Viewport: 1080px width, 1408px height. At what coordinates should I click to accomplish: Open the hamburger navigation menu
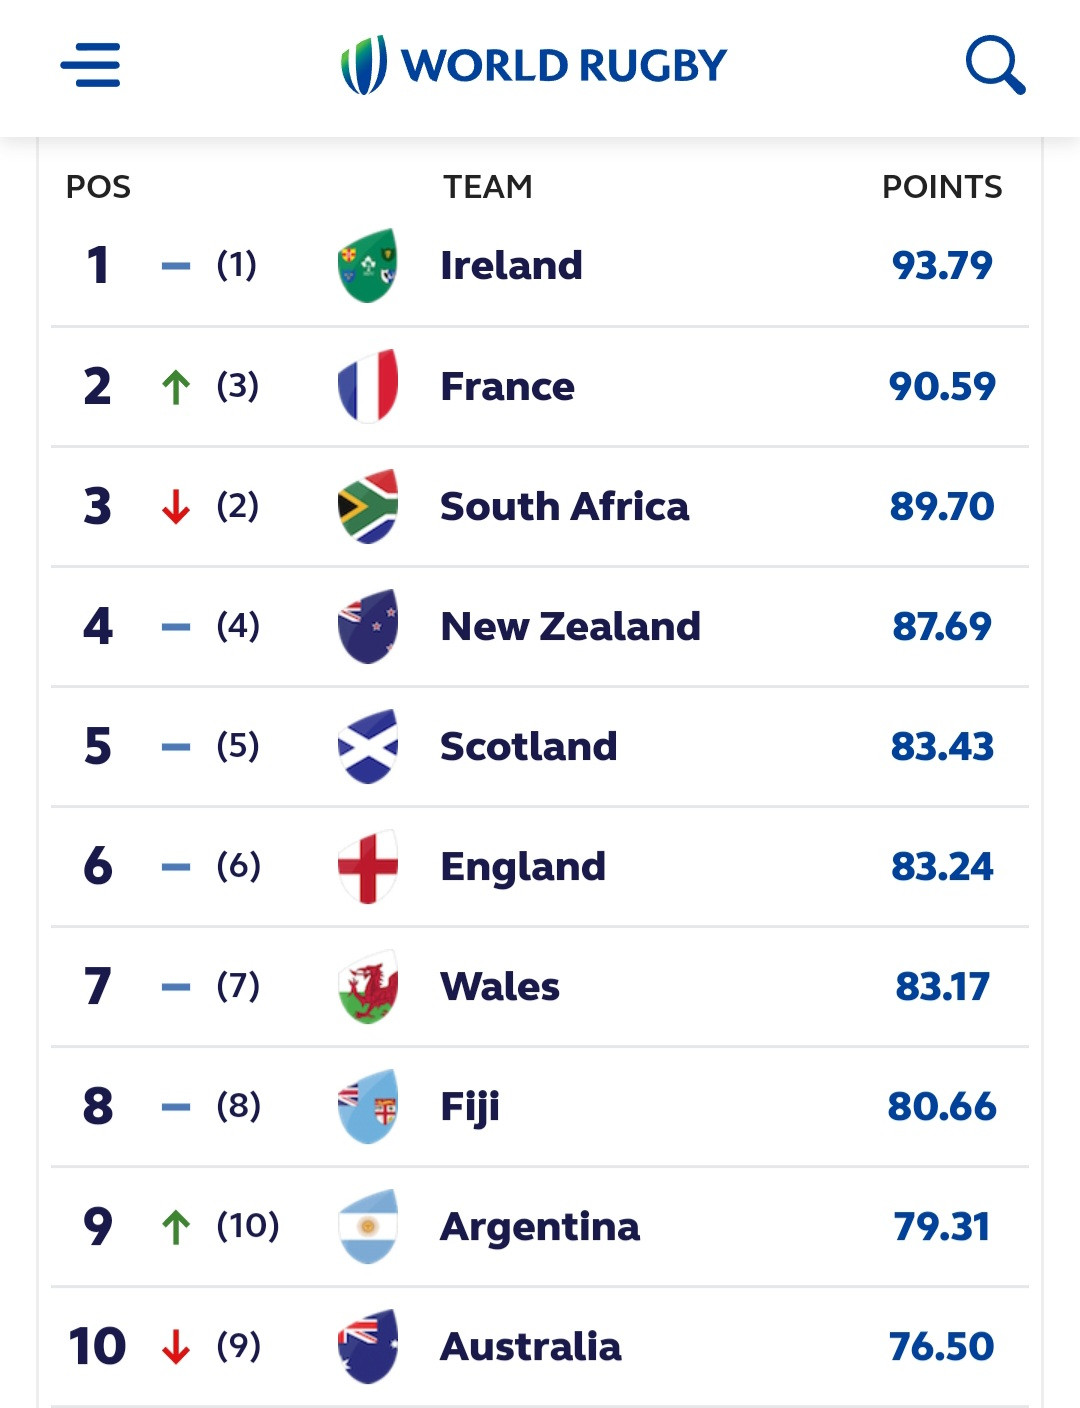tap(90, 65)
